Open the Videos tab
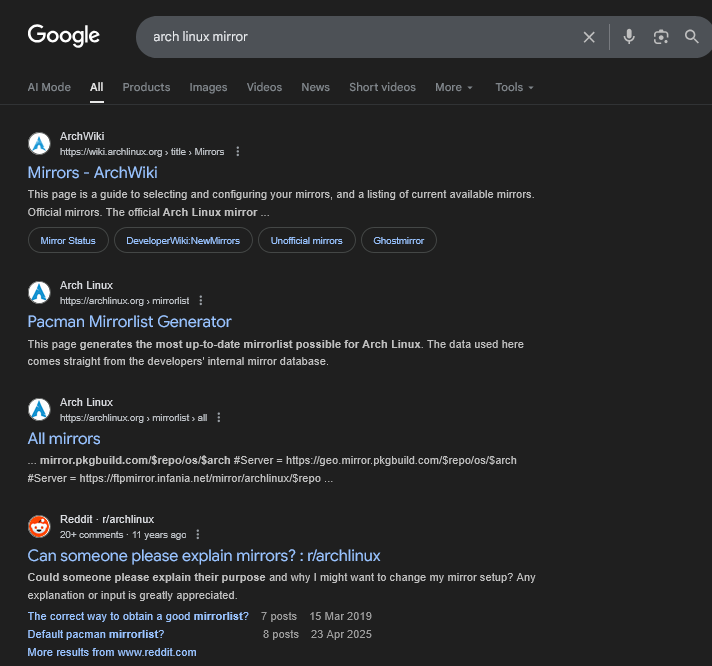712x666 pixels. click(264, 87)
